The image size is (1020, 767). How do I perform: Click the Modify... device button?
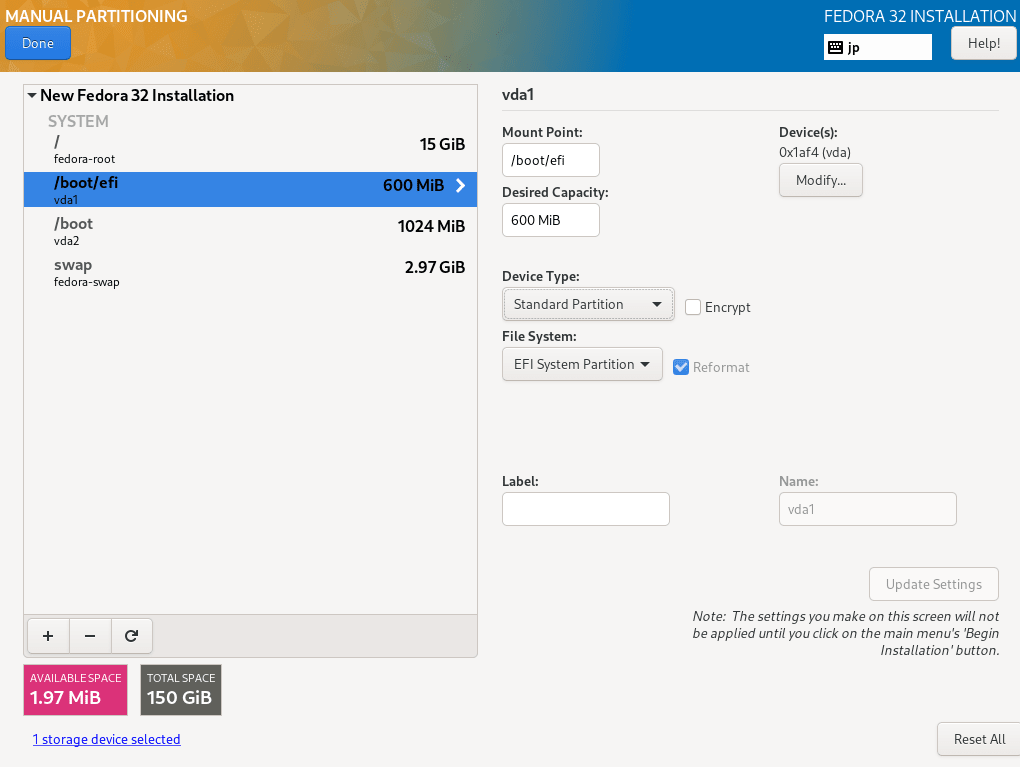point(821,180)
